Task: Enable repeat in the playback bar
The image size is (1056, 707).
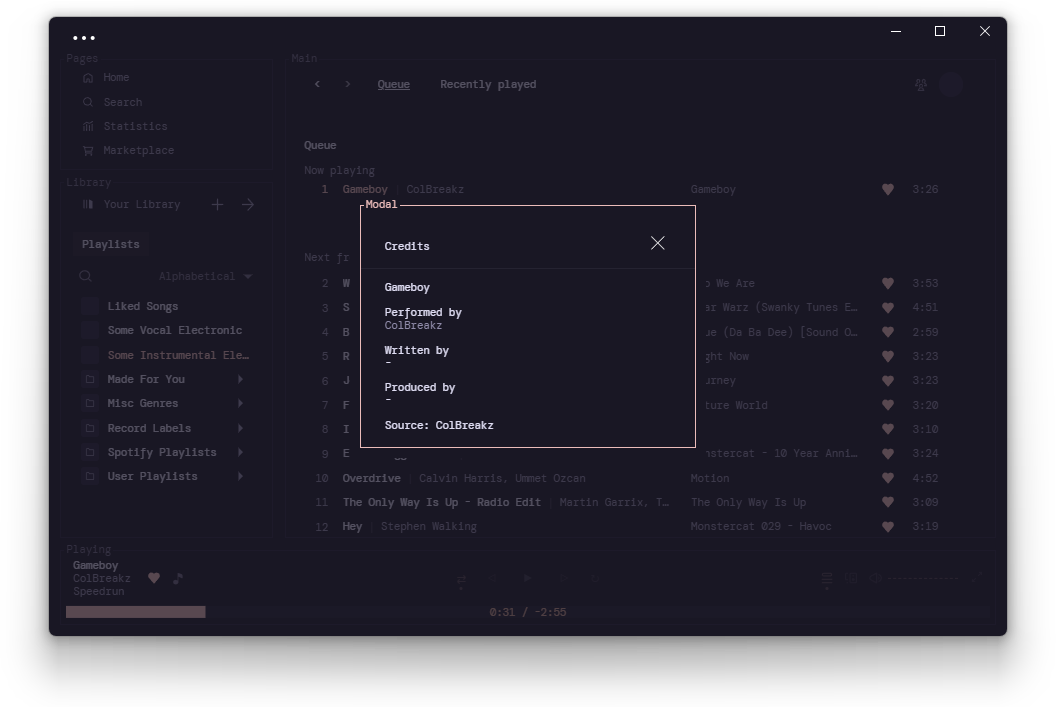Action: pos(595,578)
